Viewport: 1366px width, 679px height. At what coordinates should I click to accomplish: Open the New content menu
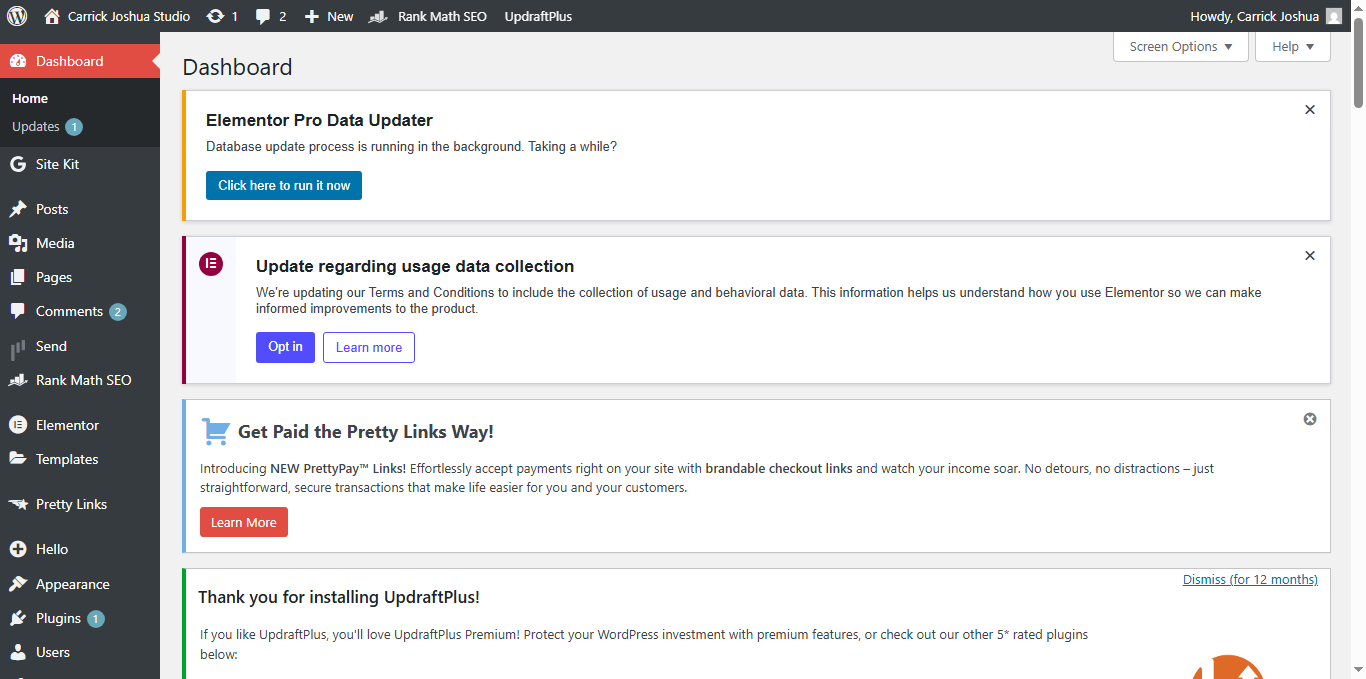pos(328,15)
